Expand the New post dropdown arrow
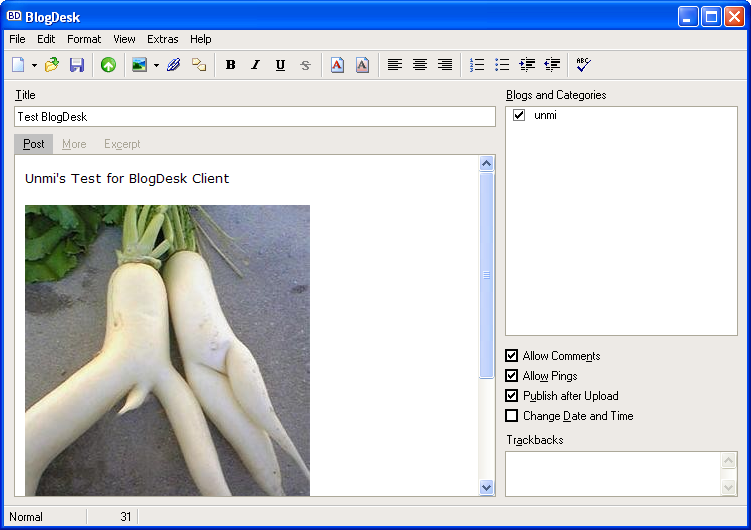The height and width of the screenshot is (530, 751). (x=34, y=65)
